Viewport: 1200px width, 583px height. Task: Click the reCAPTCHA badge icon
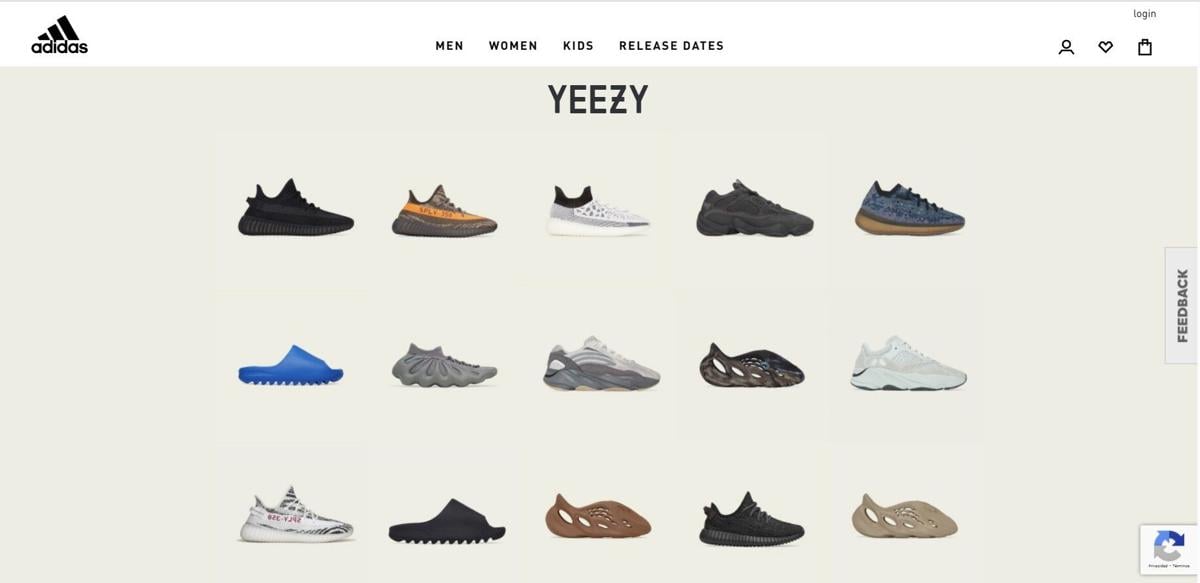[1169, 548]
